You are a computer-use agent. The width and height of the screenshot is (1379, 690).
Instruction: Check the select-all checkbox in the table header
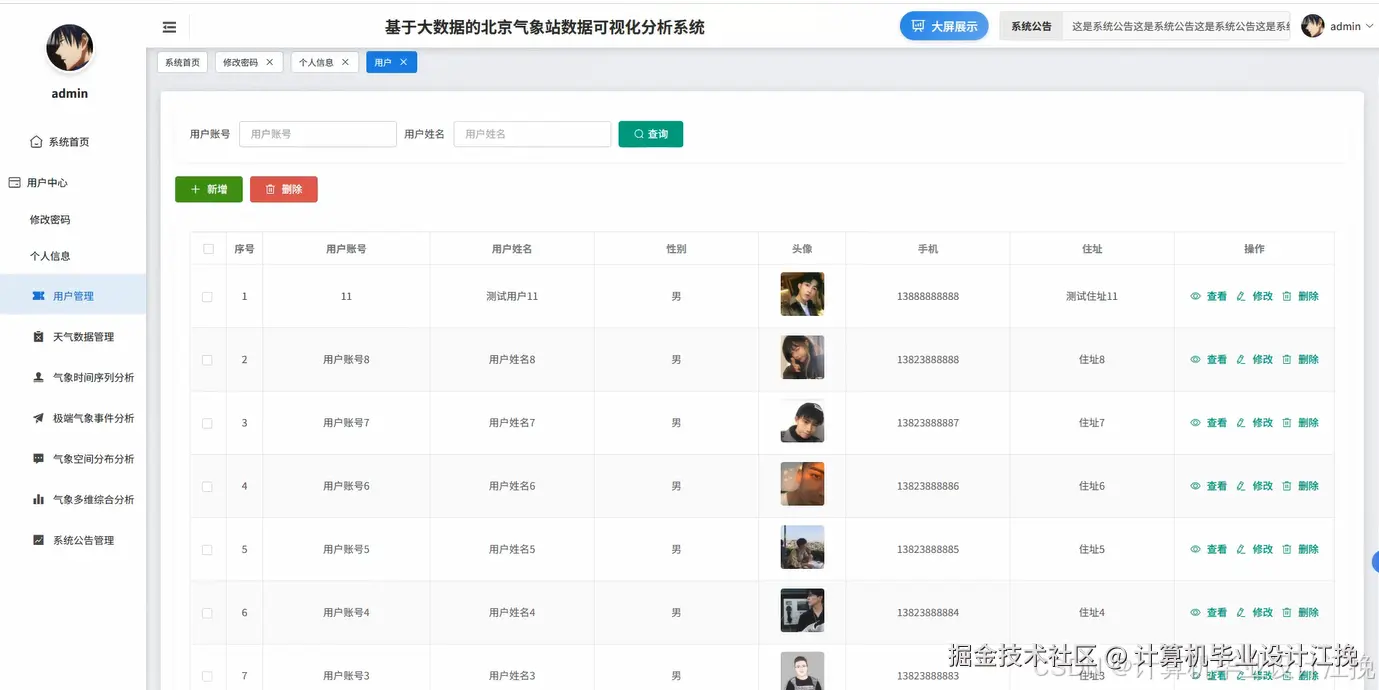tap(207, 248)
